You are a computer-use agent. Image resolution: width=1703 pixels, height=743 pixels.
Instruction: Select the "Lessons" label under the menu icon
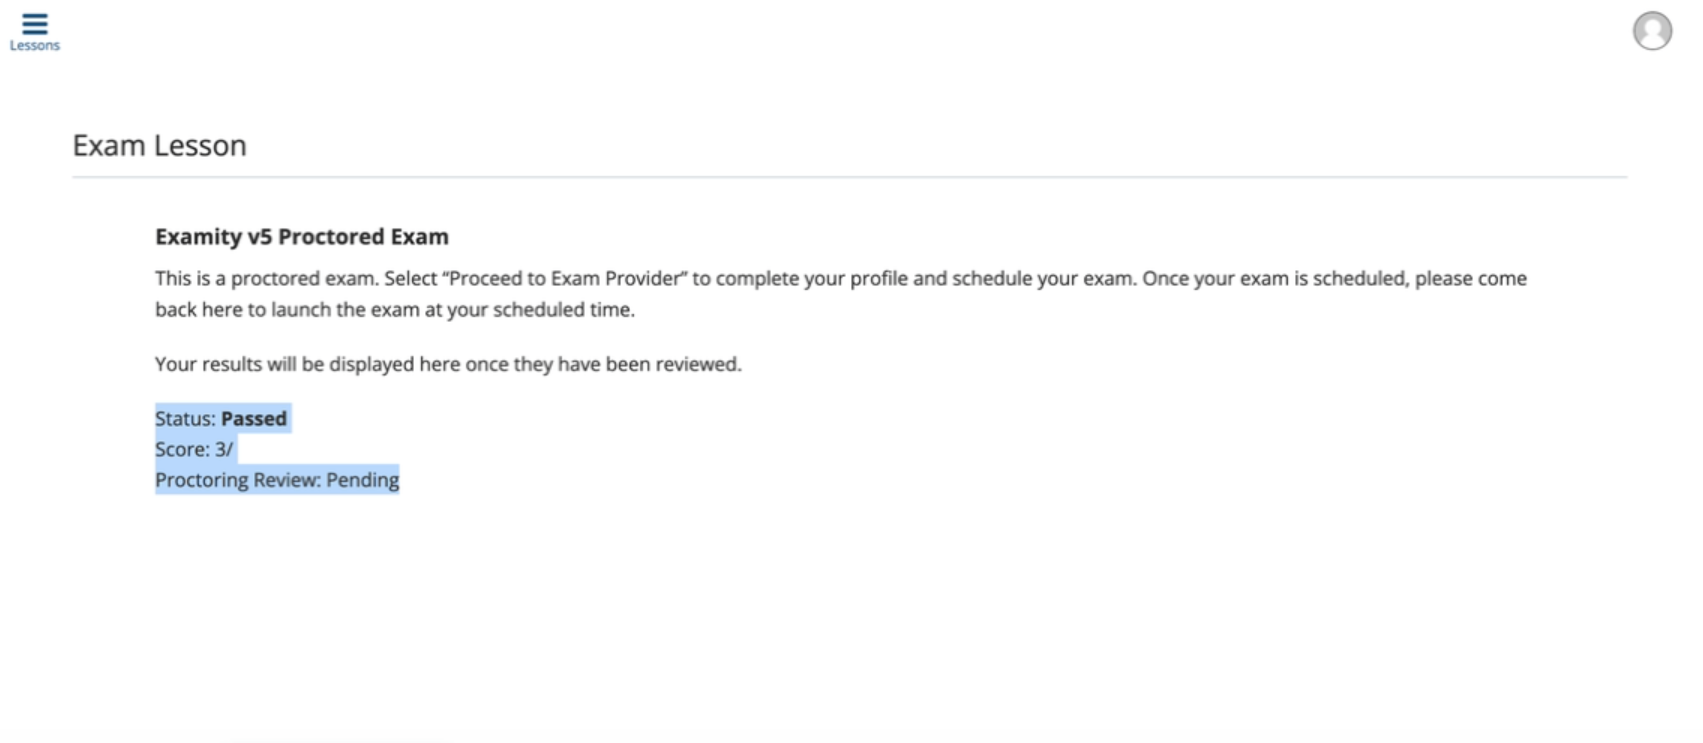click(x=35, y=46)
